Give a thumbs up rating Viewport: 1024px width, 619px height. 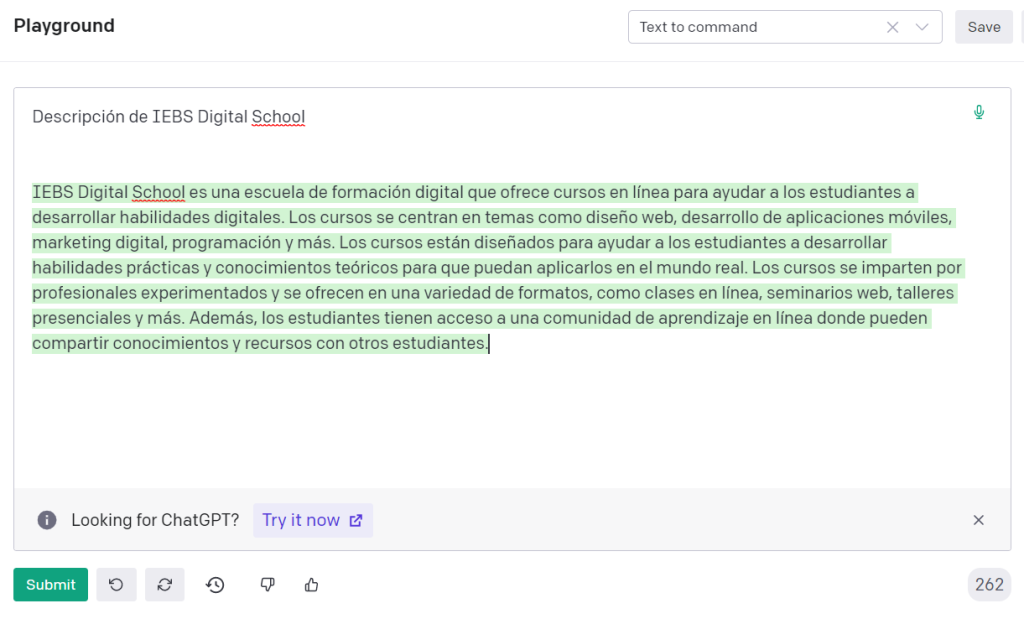pyautogui.click(x=312, y=584)
